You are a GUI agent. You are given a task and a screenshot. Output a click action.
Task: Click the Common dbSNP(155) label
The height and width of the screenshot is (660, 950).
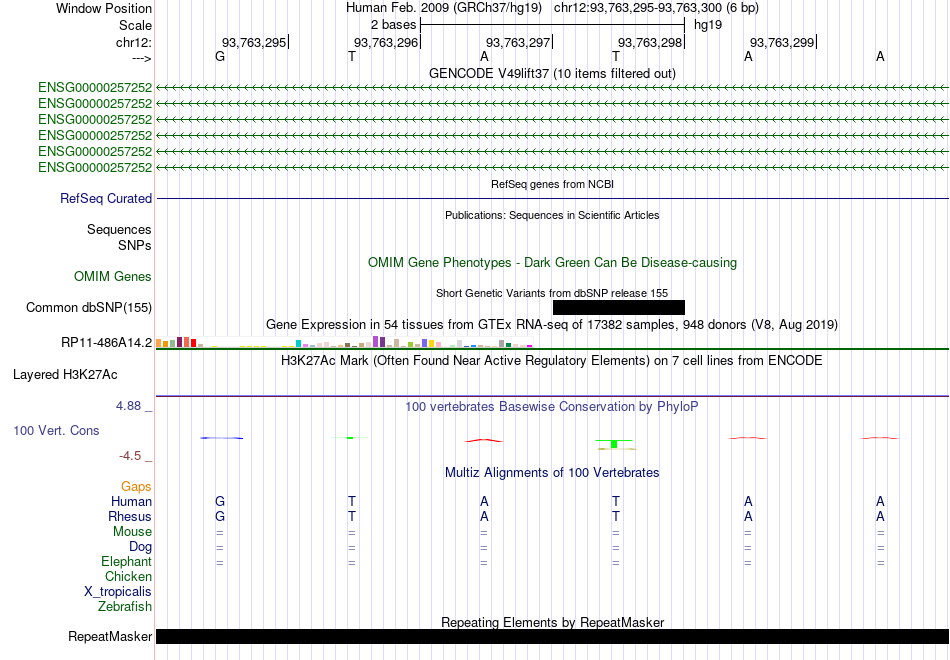pyautogui.click(x=89, y=307)
